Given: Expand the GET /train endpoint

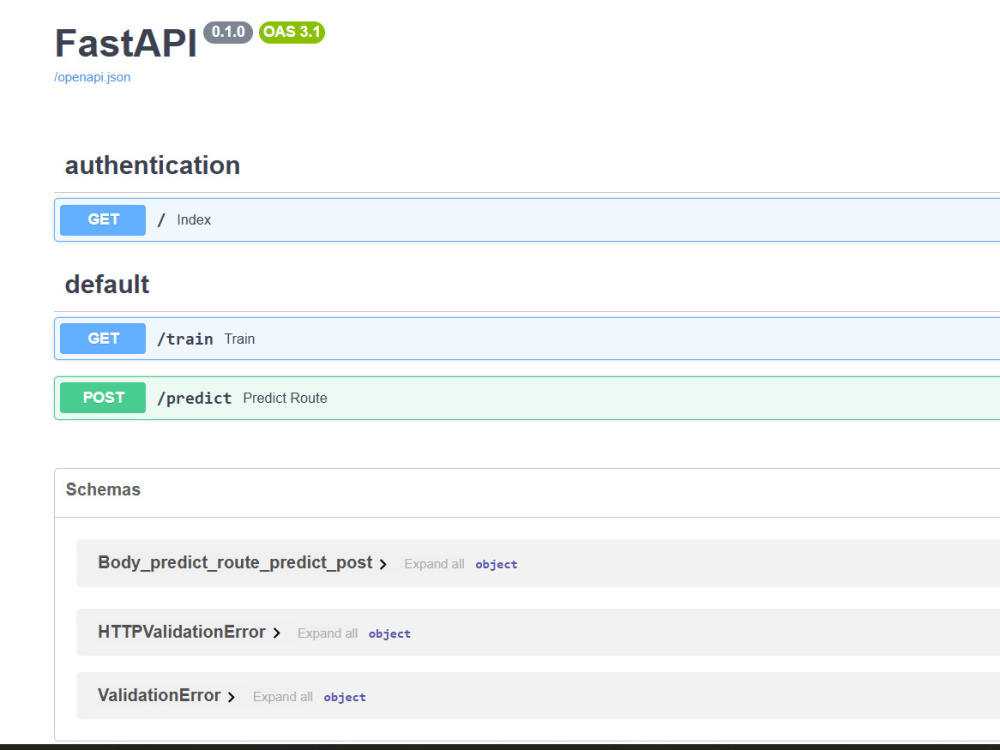Looking at the screenshot, I should [x=527, y=339].
